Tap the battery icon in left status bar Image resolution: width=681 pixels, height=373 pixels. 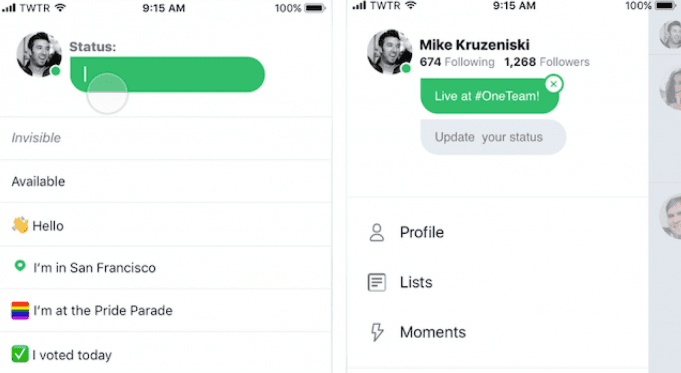[x=315, y=8]
